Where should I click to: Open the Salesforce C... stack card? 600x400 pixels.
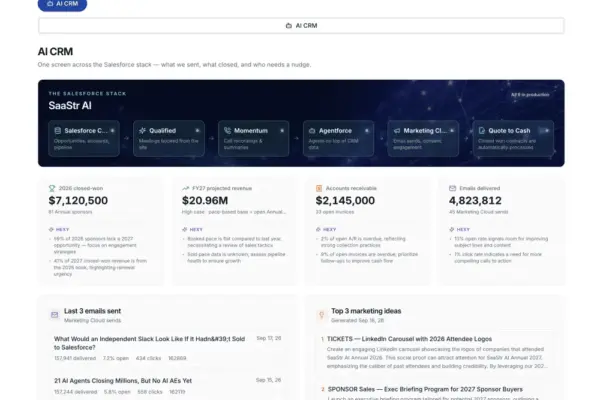point(84,139)
